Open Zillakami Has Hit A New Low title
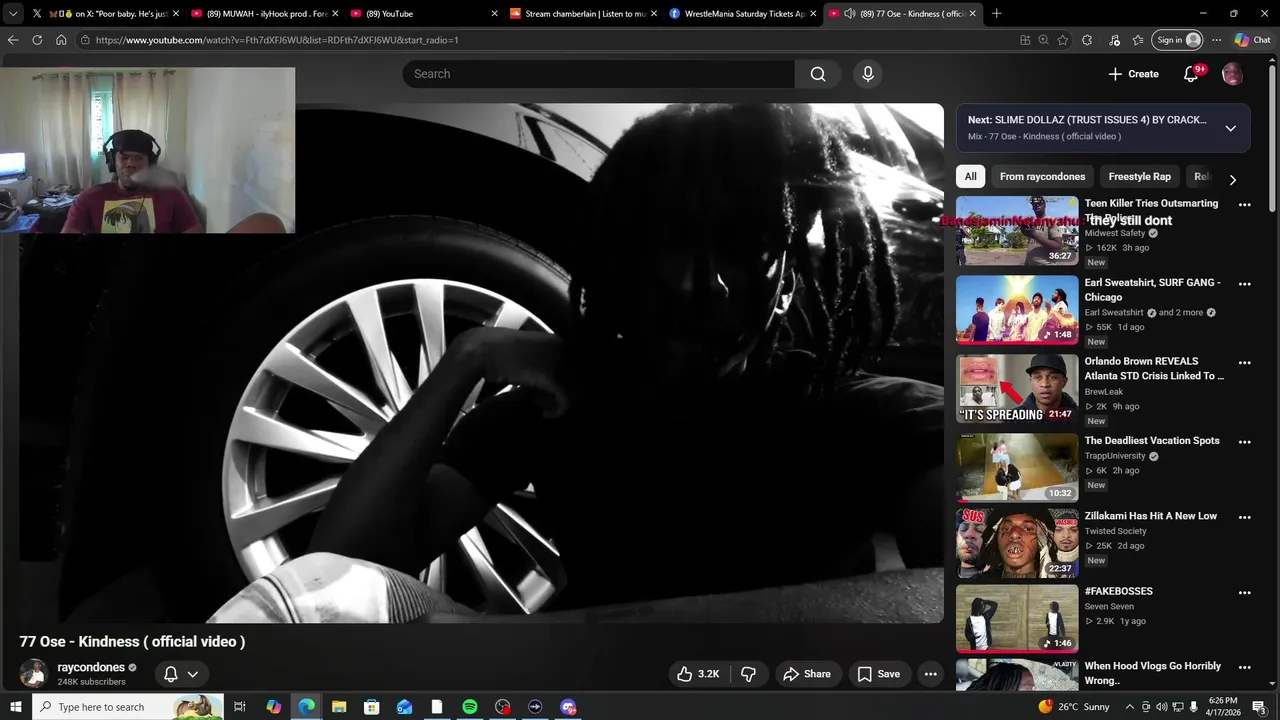1280x720 pixels. (x=1150, y=516)
